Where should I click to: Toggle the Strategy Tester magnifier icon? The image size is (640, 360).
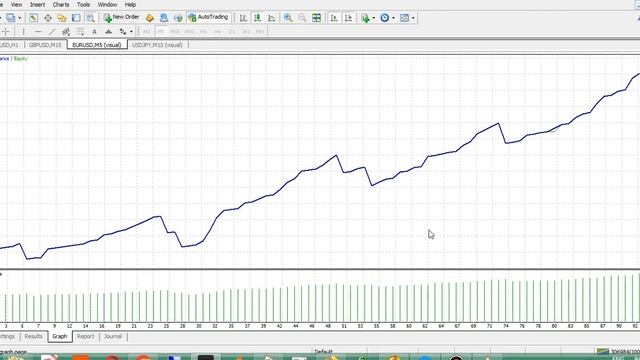tap(90, 18)
